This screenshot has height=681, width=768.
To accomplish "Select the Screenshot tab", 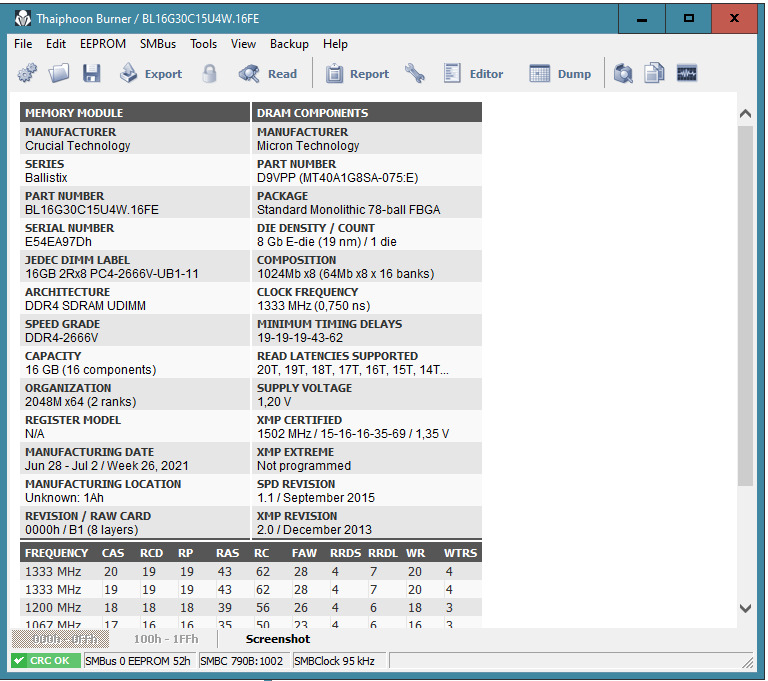I will click(278, 639).
